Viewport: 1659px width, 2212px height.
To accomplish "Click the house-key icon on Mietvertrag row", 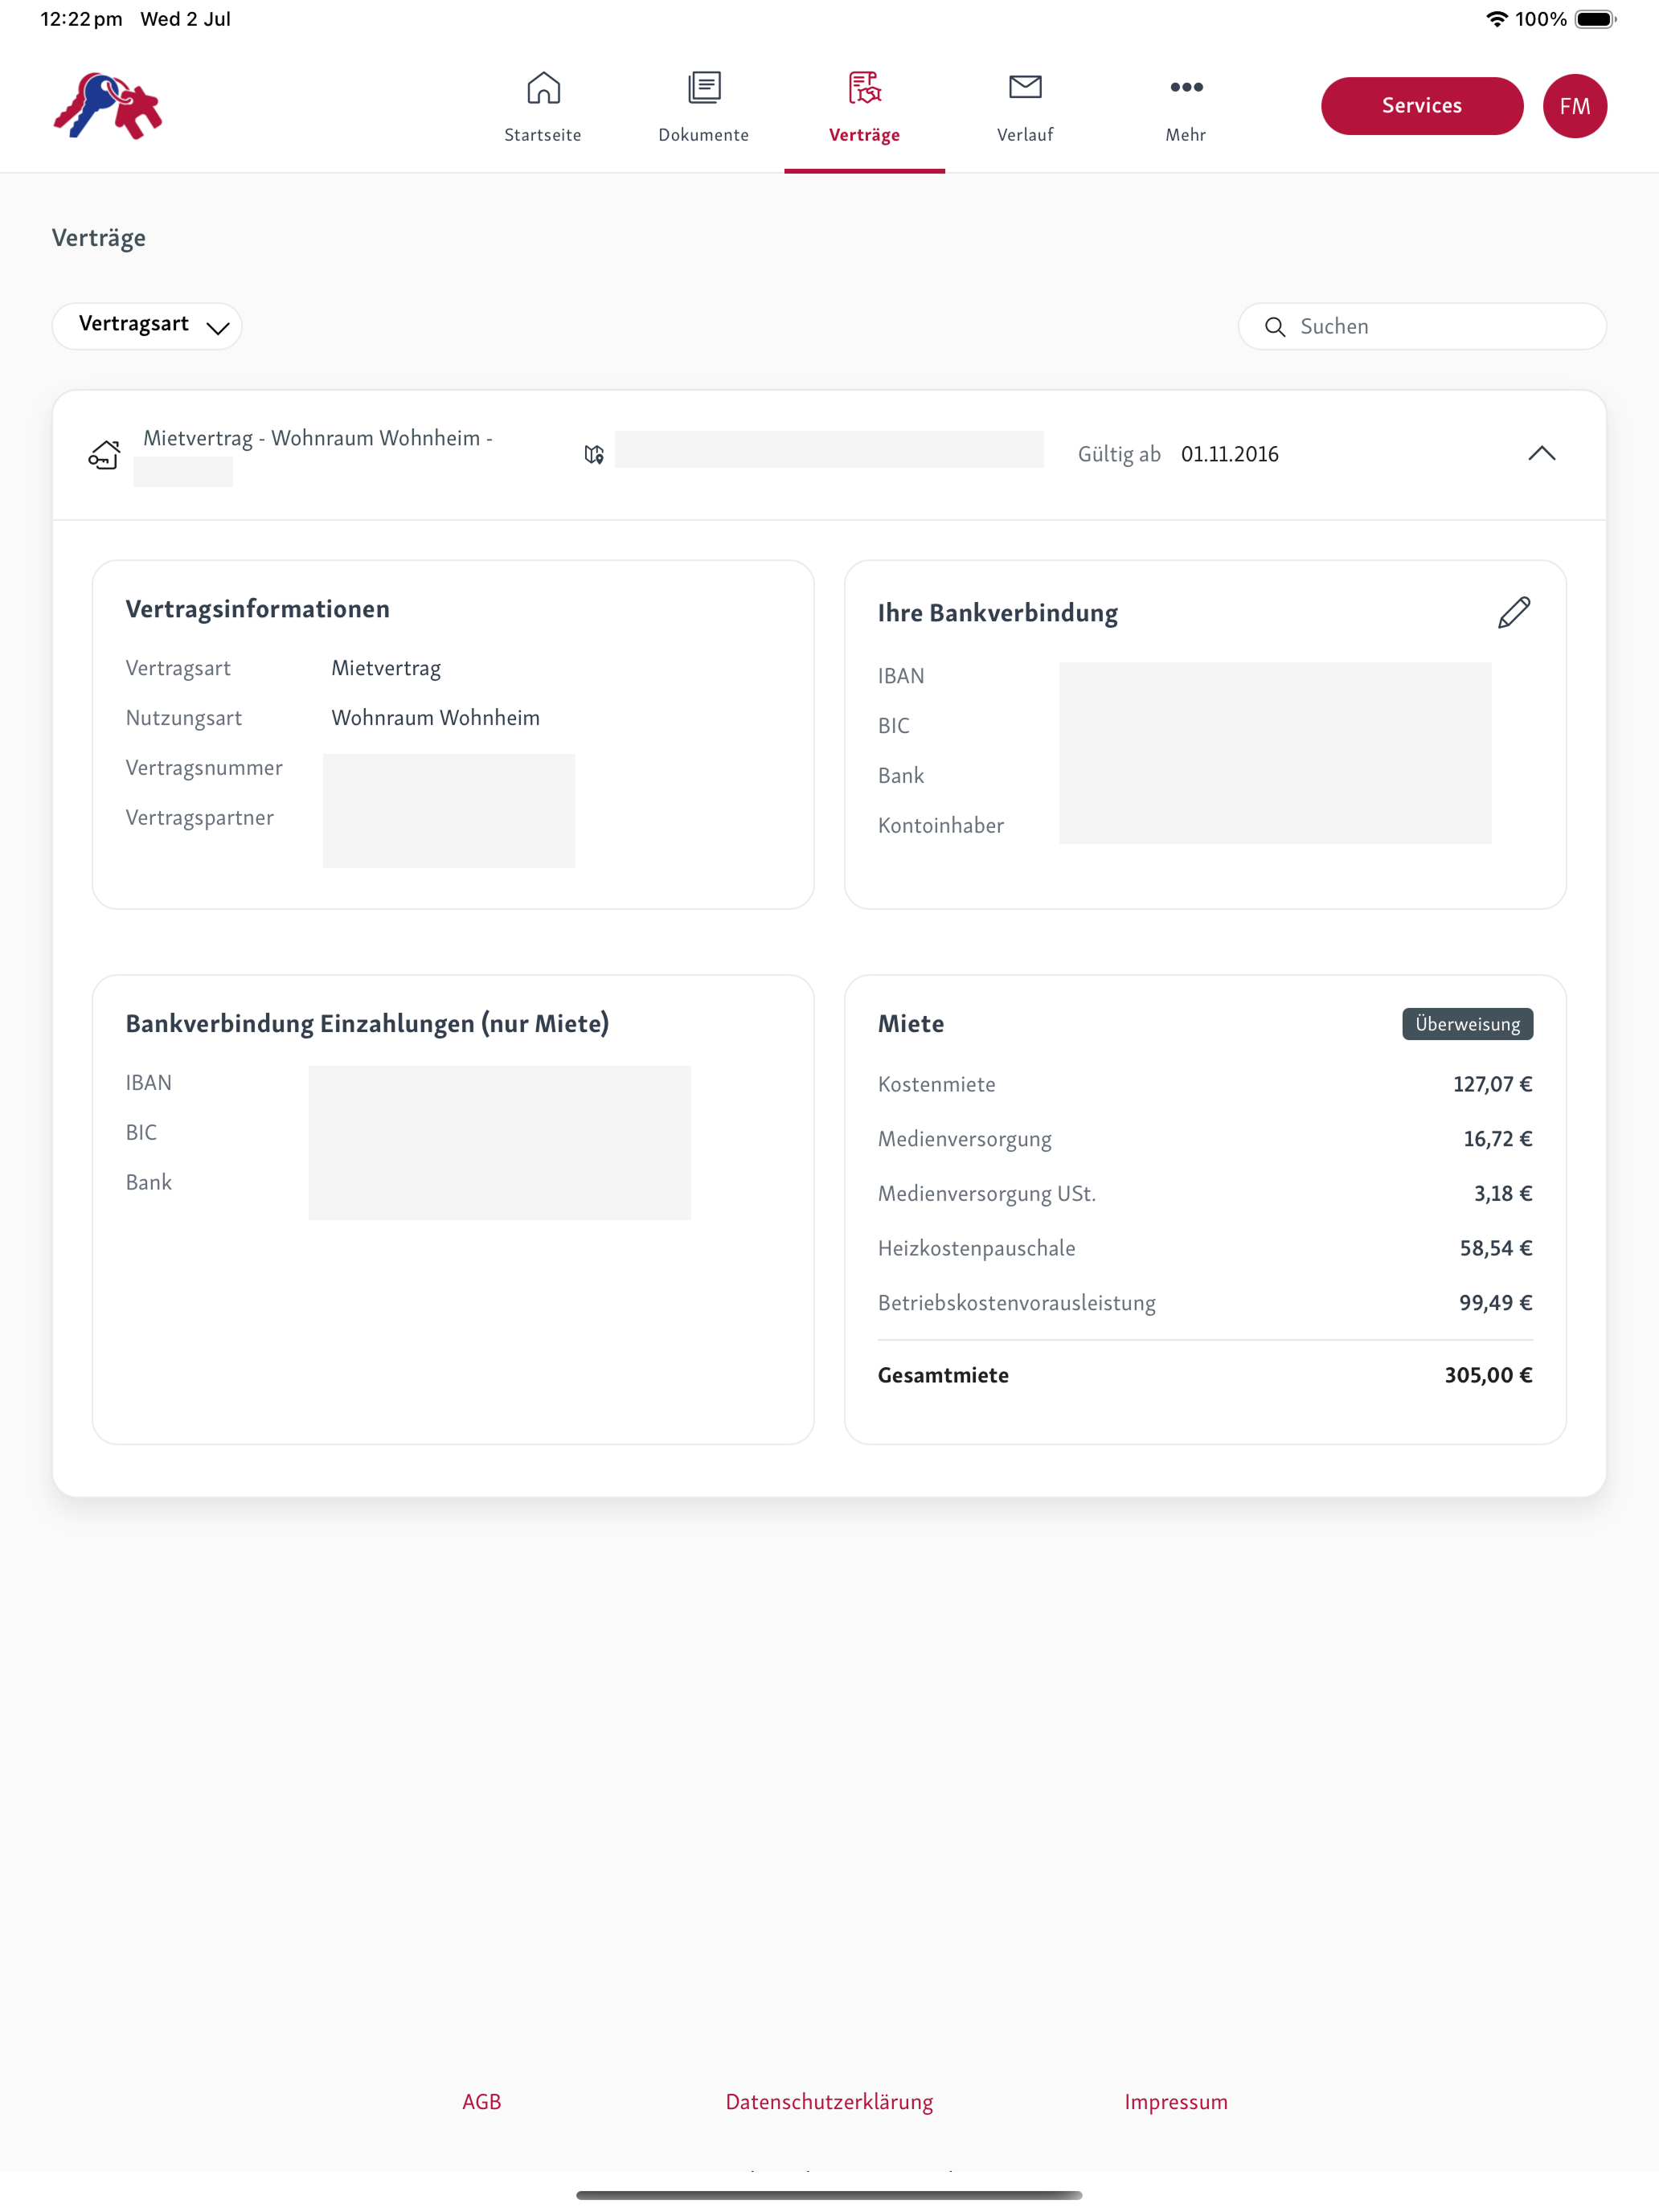I will pos(104,455).
